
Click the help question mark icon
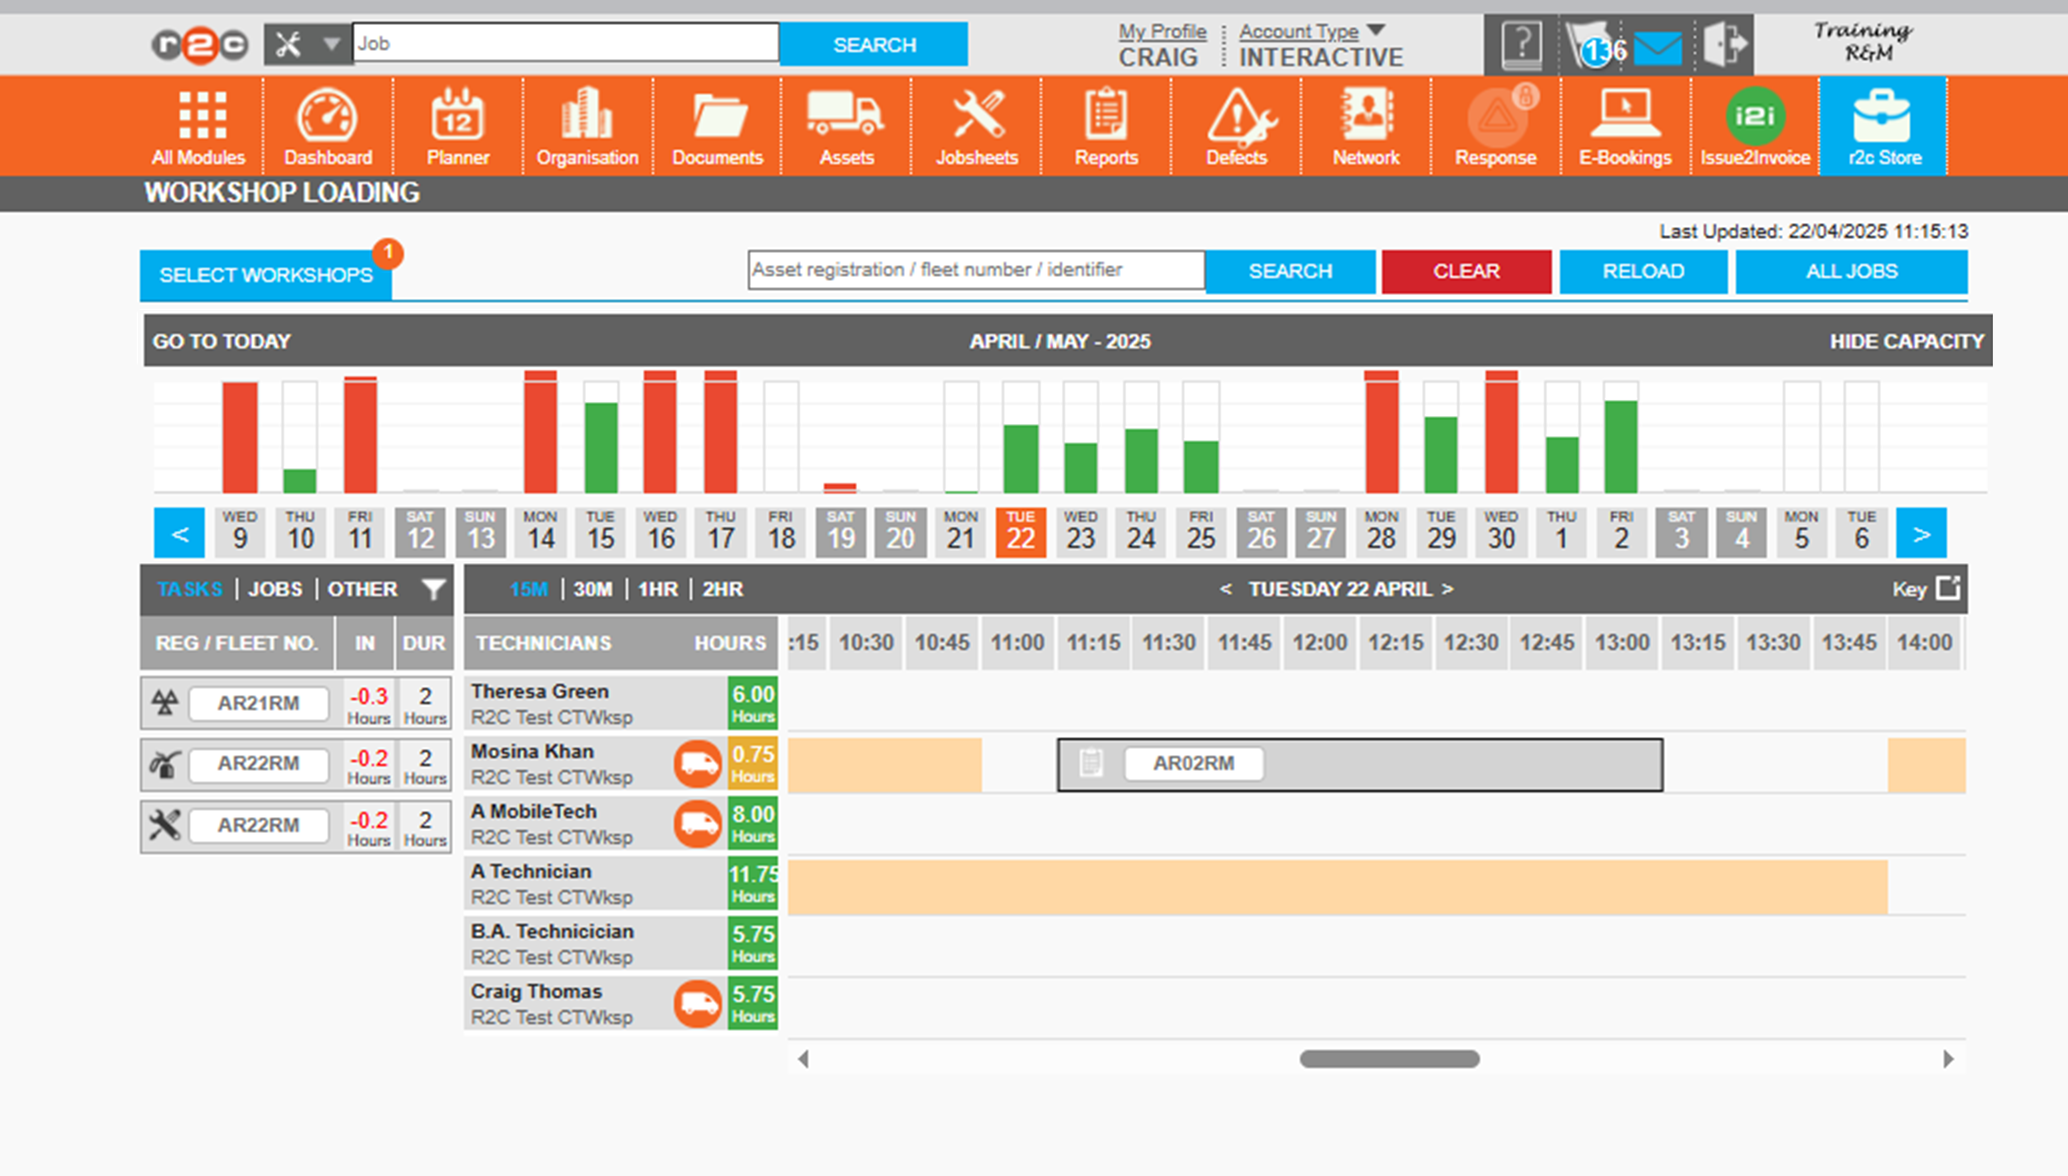[1521, 45]
